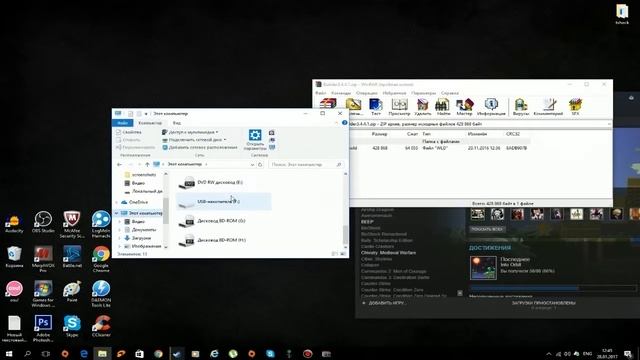640x360 pixels.
Task: Click Свойства in the Explorer ribbon
Action: (129, 132)
